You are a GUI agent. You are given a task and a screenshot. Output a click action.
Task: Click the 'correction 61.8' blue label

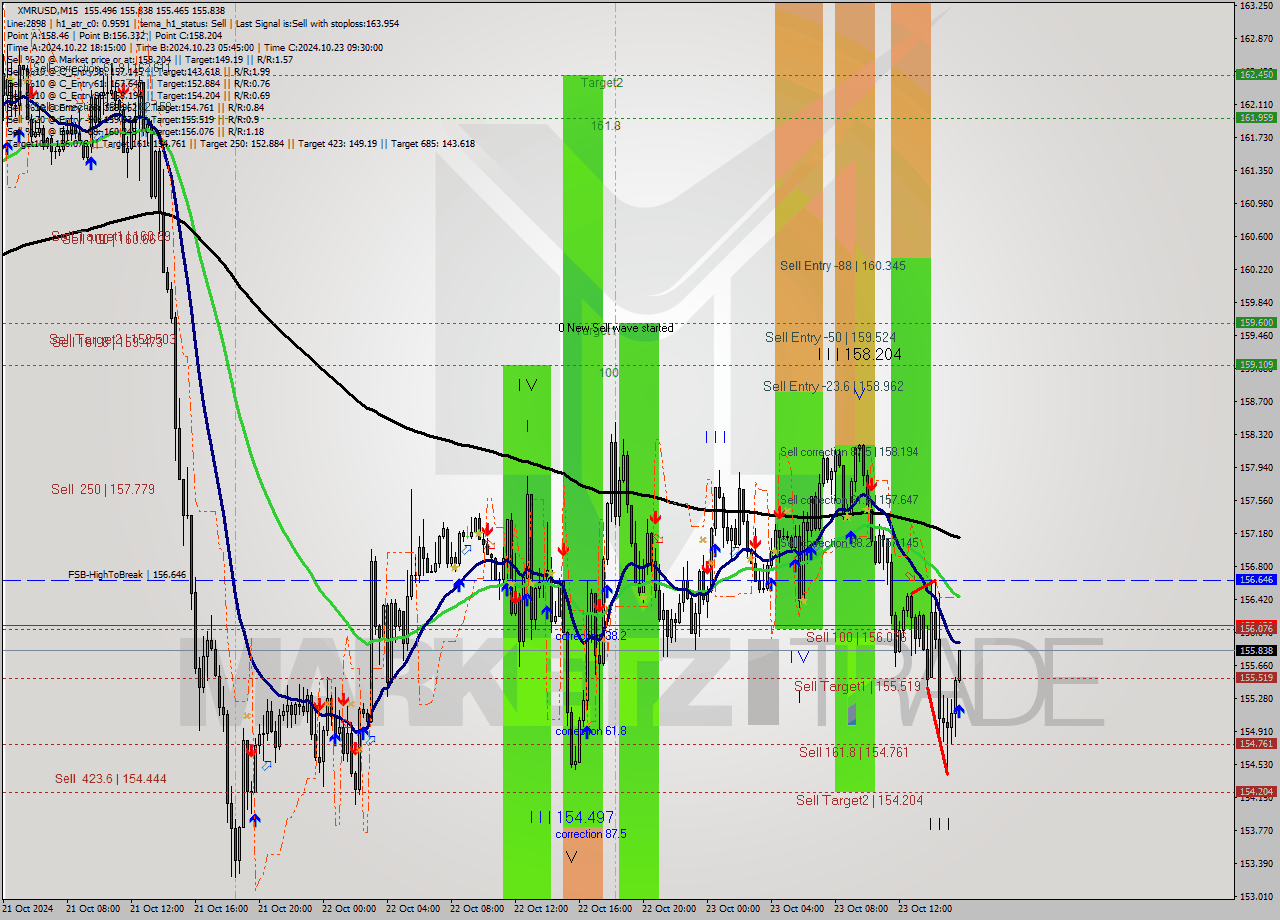591,731
